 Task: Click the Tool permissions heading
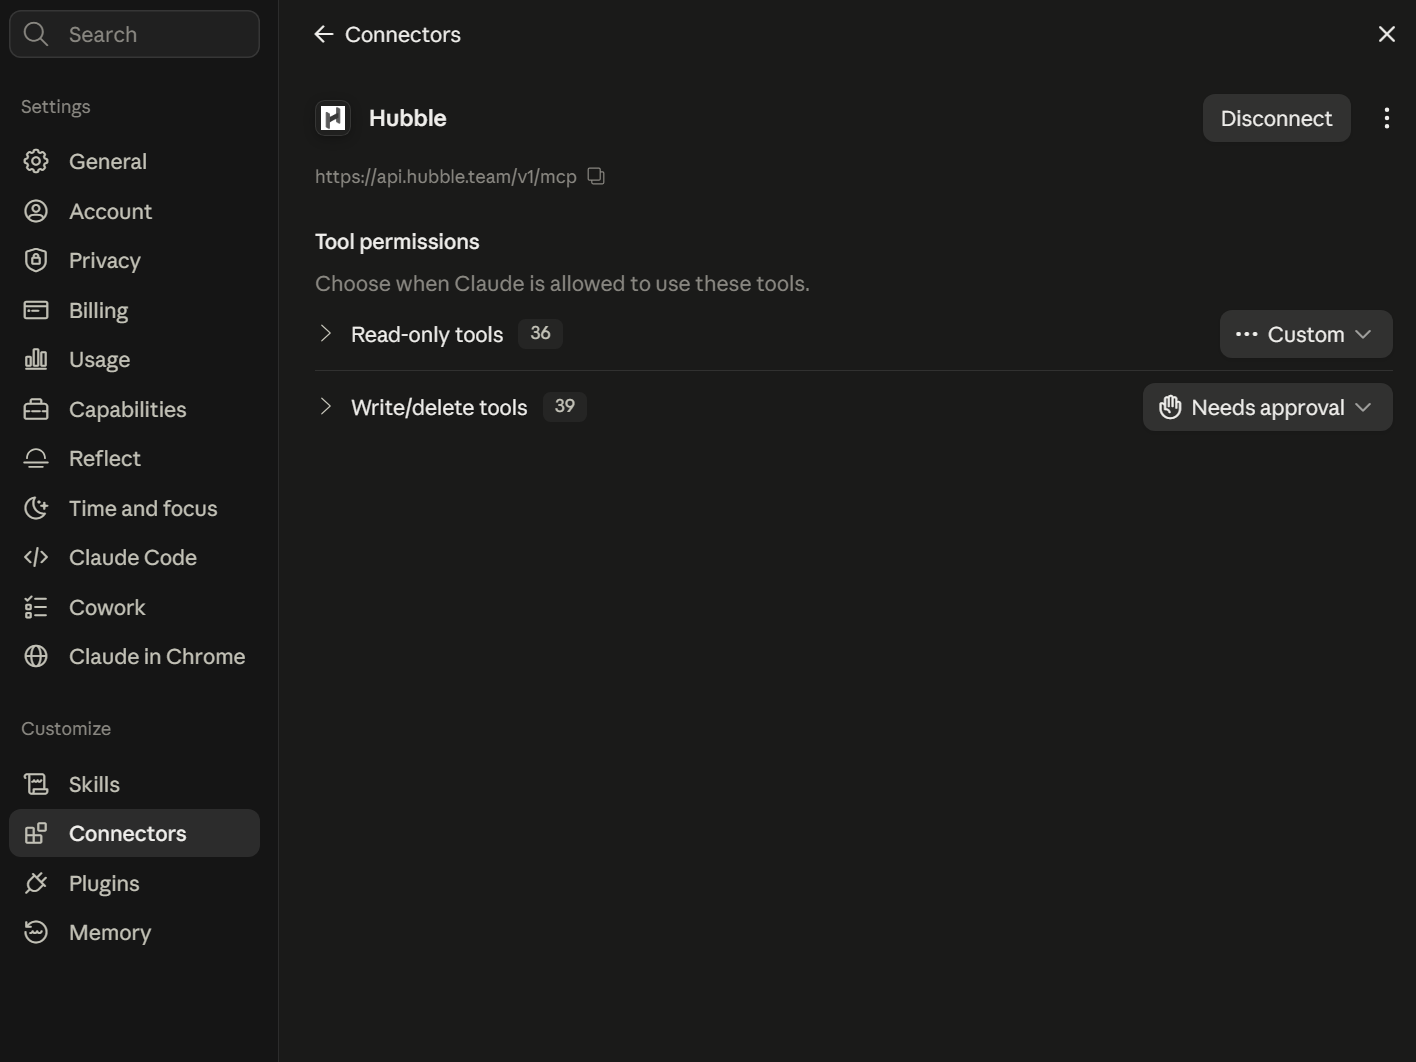point(397,242)
